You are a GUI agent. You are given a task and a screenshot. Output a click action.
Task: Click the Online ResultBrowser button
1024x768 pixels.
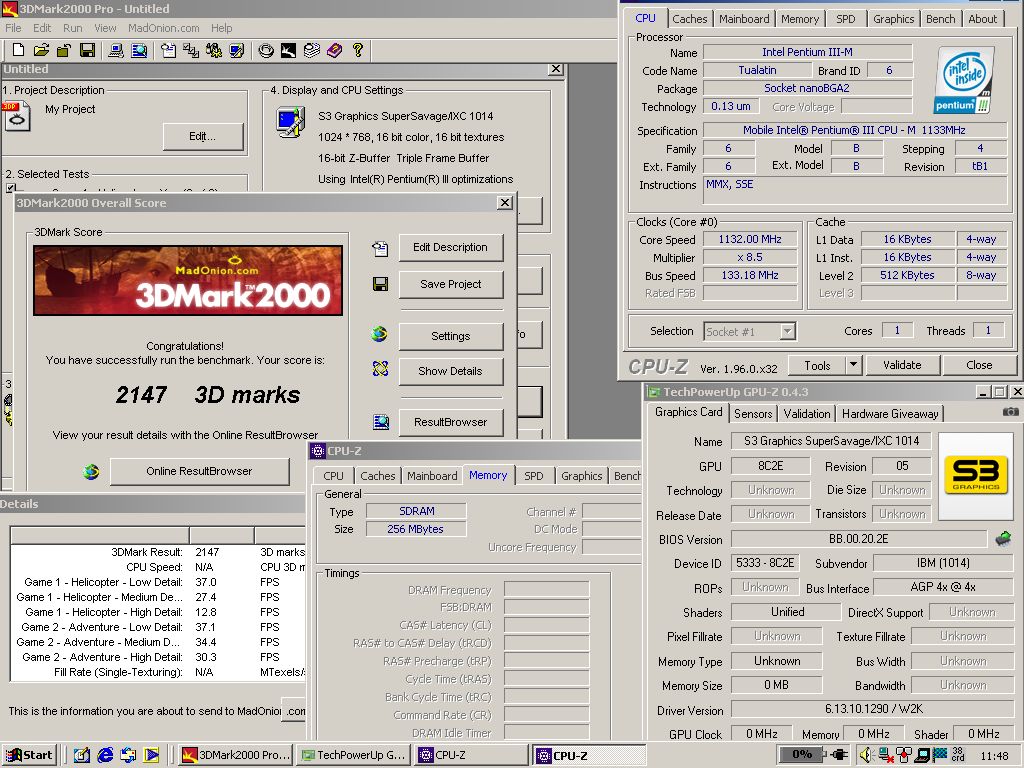[x=199, y=472]
